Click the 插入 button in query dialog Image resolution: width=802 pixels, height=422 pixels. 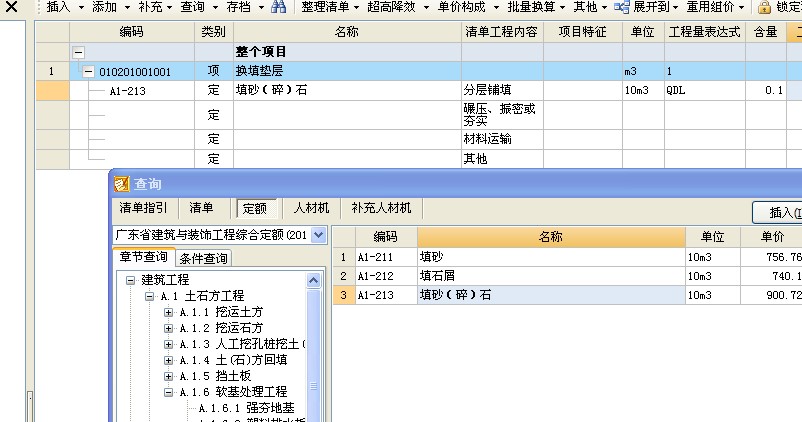coord(778,212)
